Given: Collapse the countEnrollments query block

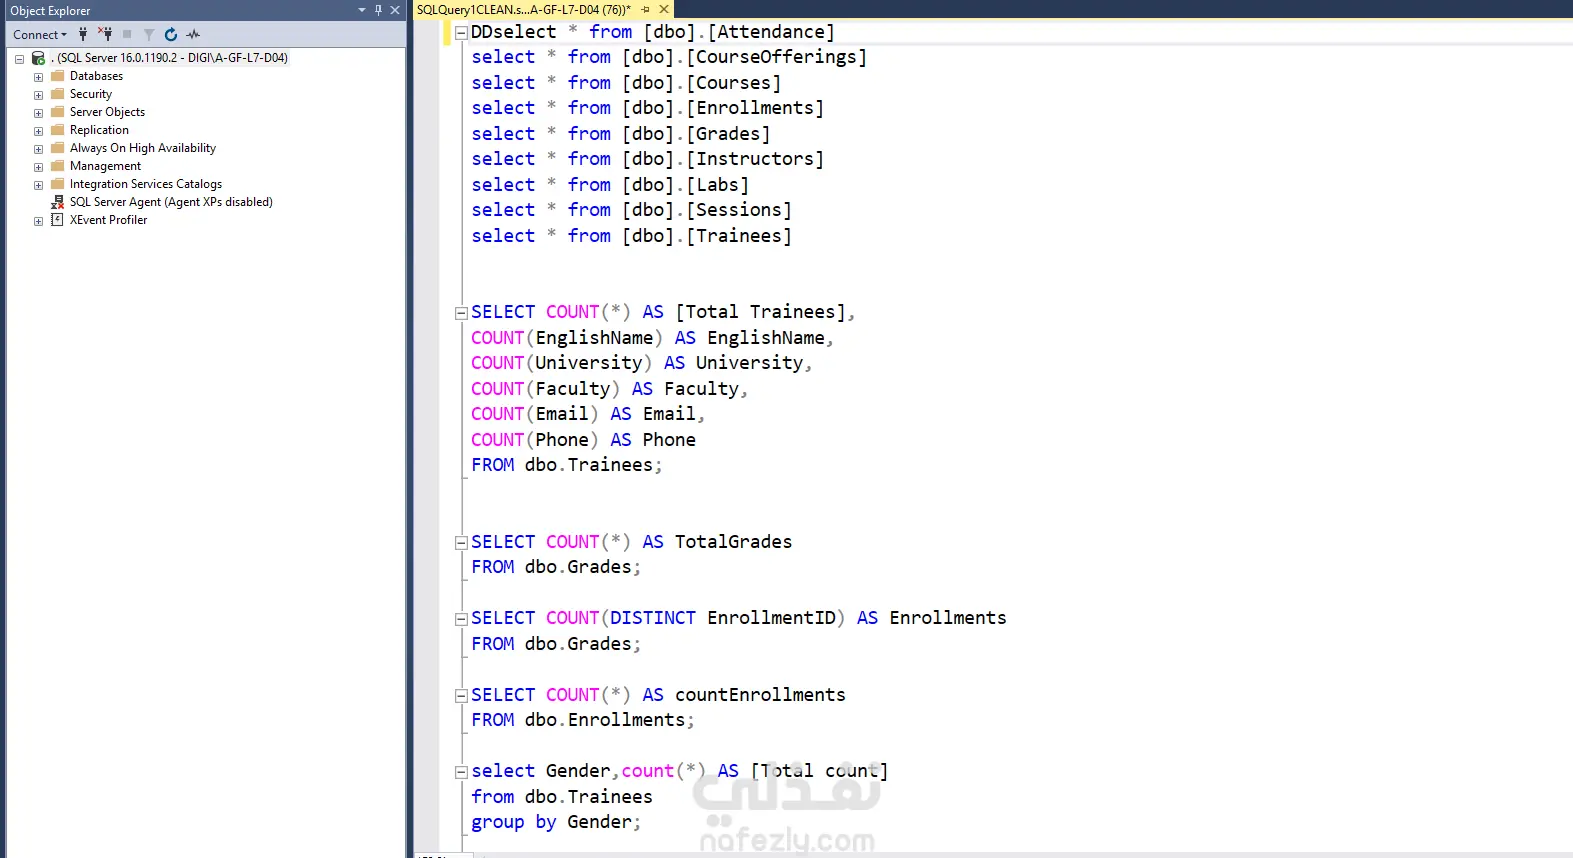Looking at the screenshot, I should click(461, 696).
